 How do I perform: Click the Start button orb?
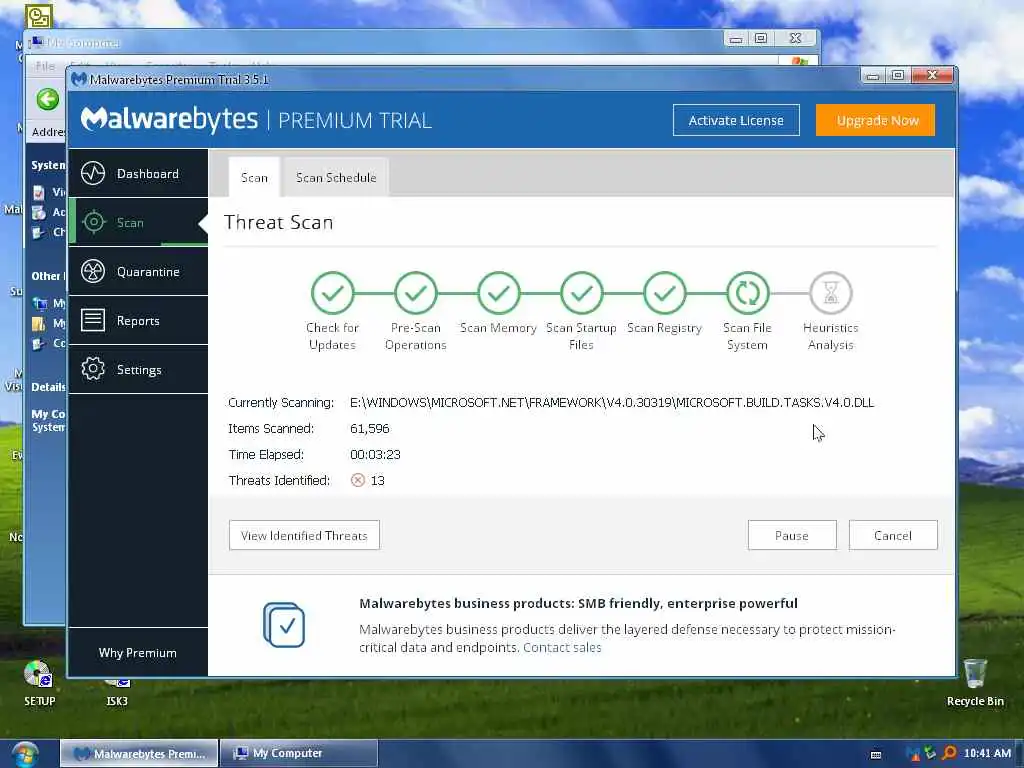25,755
